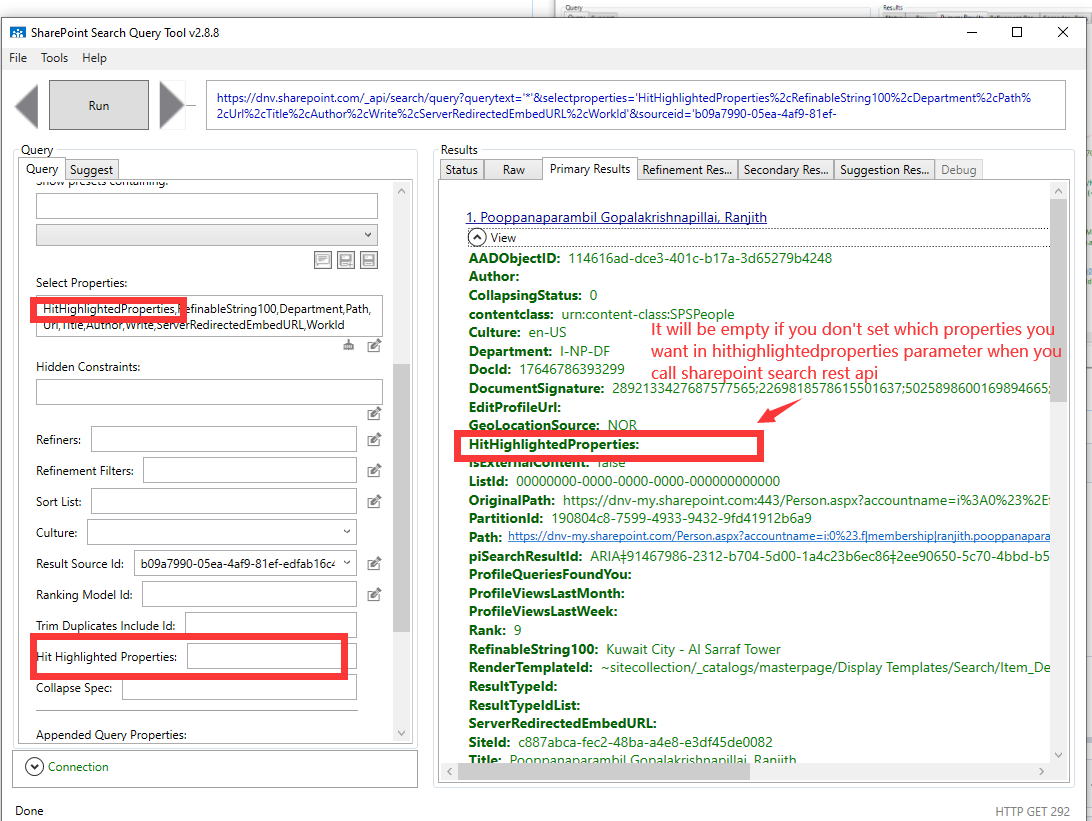Click the preset comment icon
The width and height of the screenshot is (1092, 821).
323,259
